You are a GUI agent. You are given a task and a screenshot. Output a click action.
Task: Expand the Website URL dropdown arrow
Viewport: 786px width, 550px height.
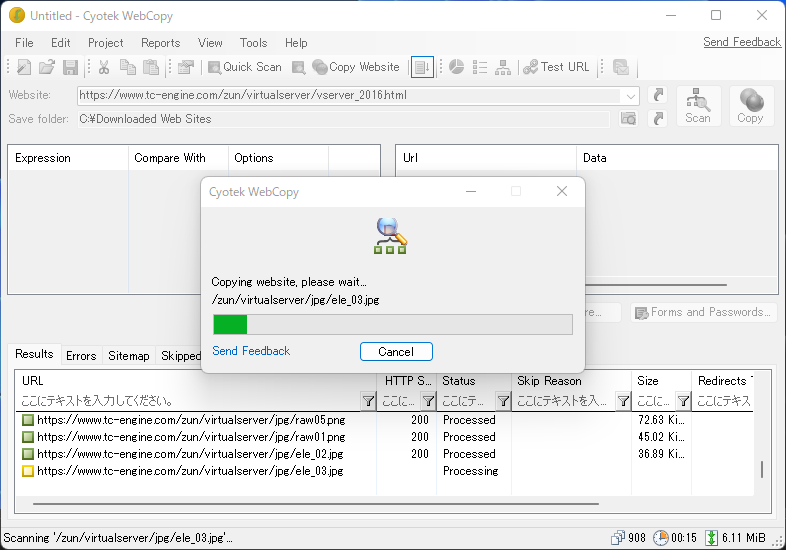tap(630, 96)
